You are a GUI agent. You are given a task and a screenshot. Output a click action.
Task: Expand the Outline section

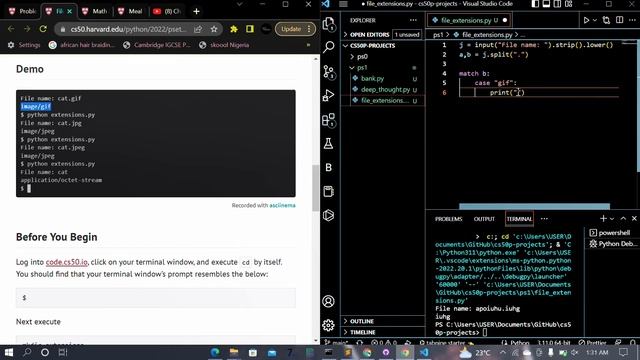382,321
